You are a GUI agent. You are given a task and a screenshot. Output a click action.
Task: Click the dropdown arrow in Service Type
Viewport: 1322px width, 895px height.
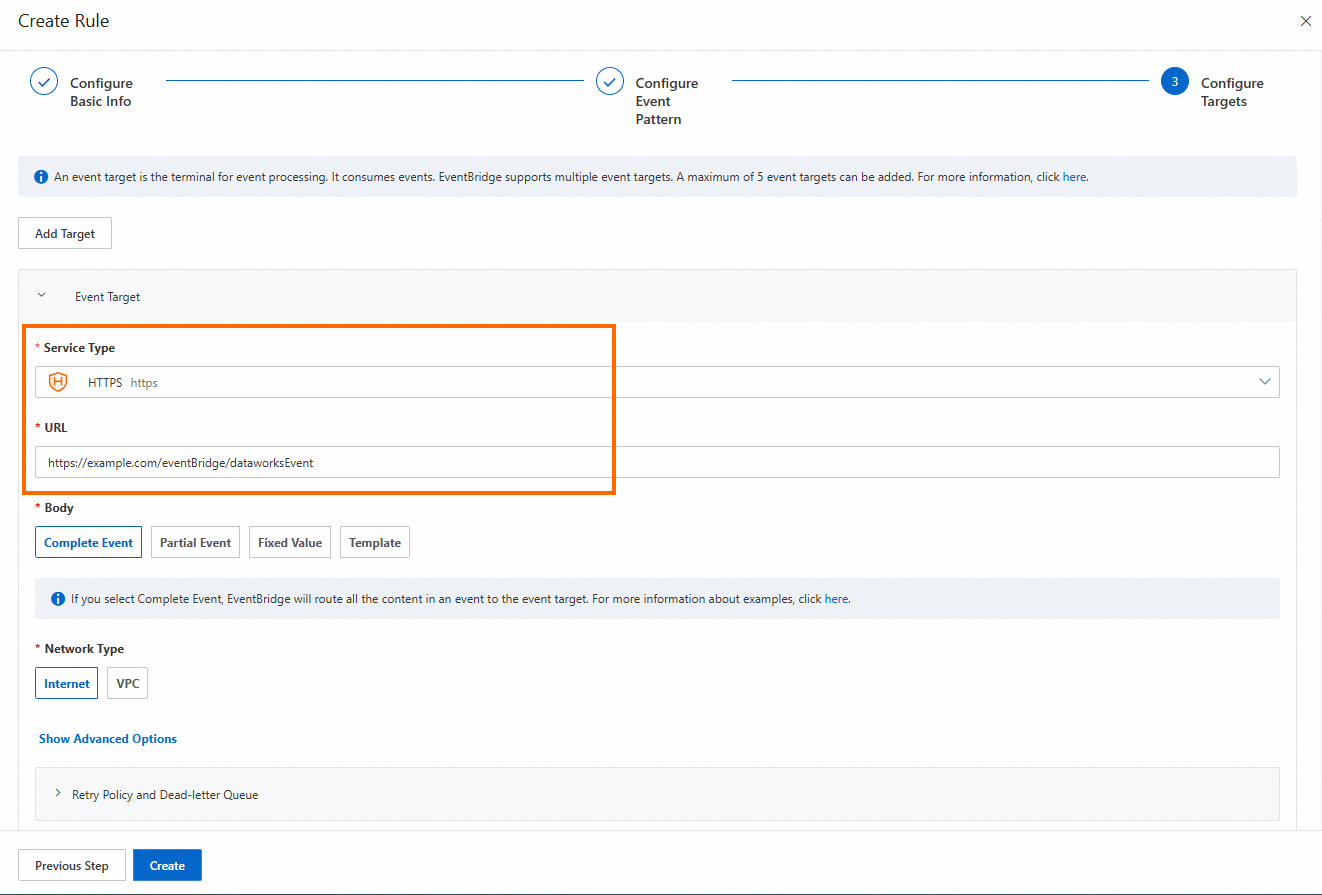(1265, 382)
